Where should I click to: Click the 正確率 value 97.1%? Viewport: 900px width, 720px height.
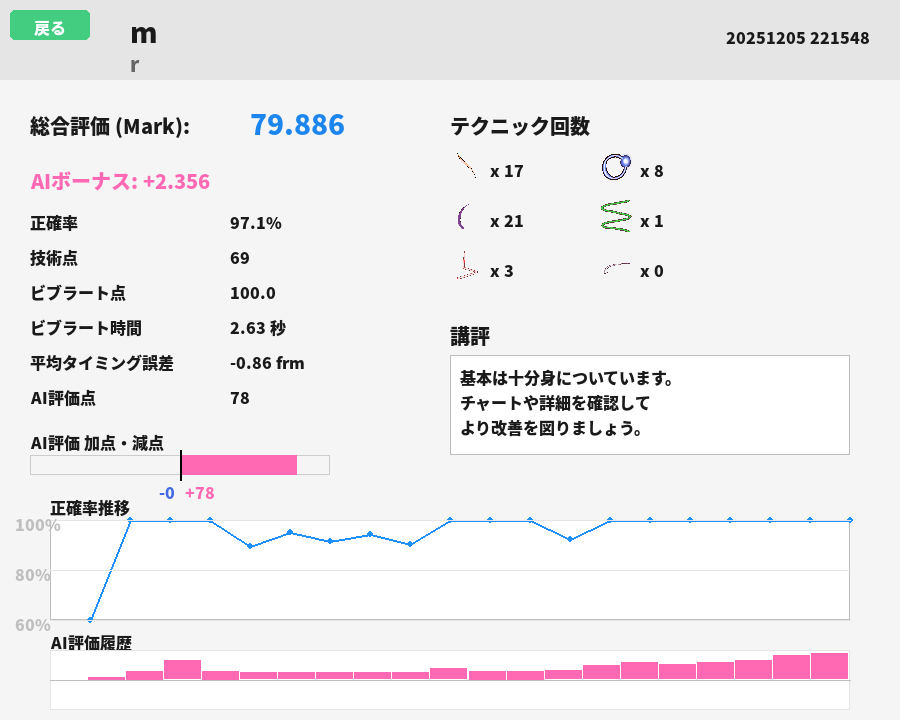pyautogui.click(x=256, y=223)
